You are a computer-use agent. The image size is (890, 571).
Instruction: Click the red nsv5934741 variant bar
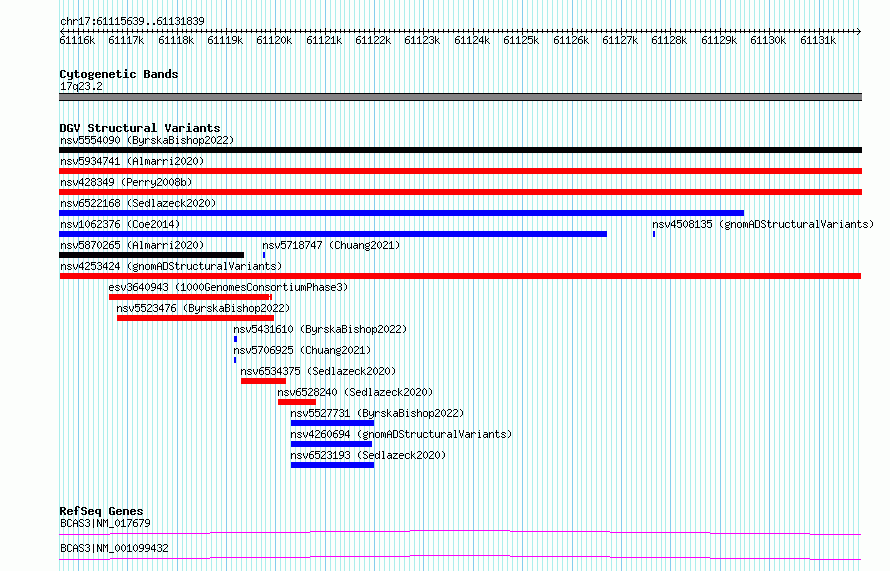click(x=460, y=171)
